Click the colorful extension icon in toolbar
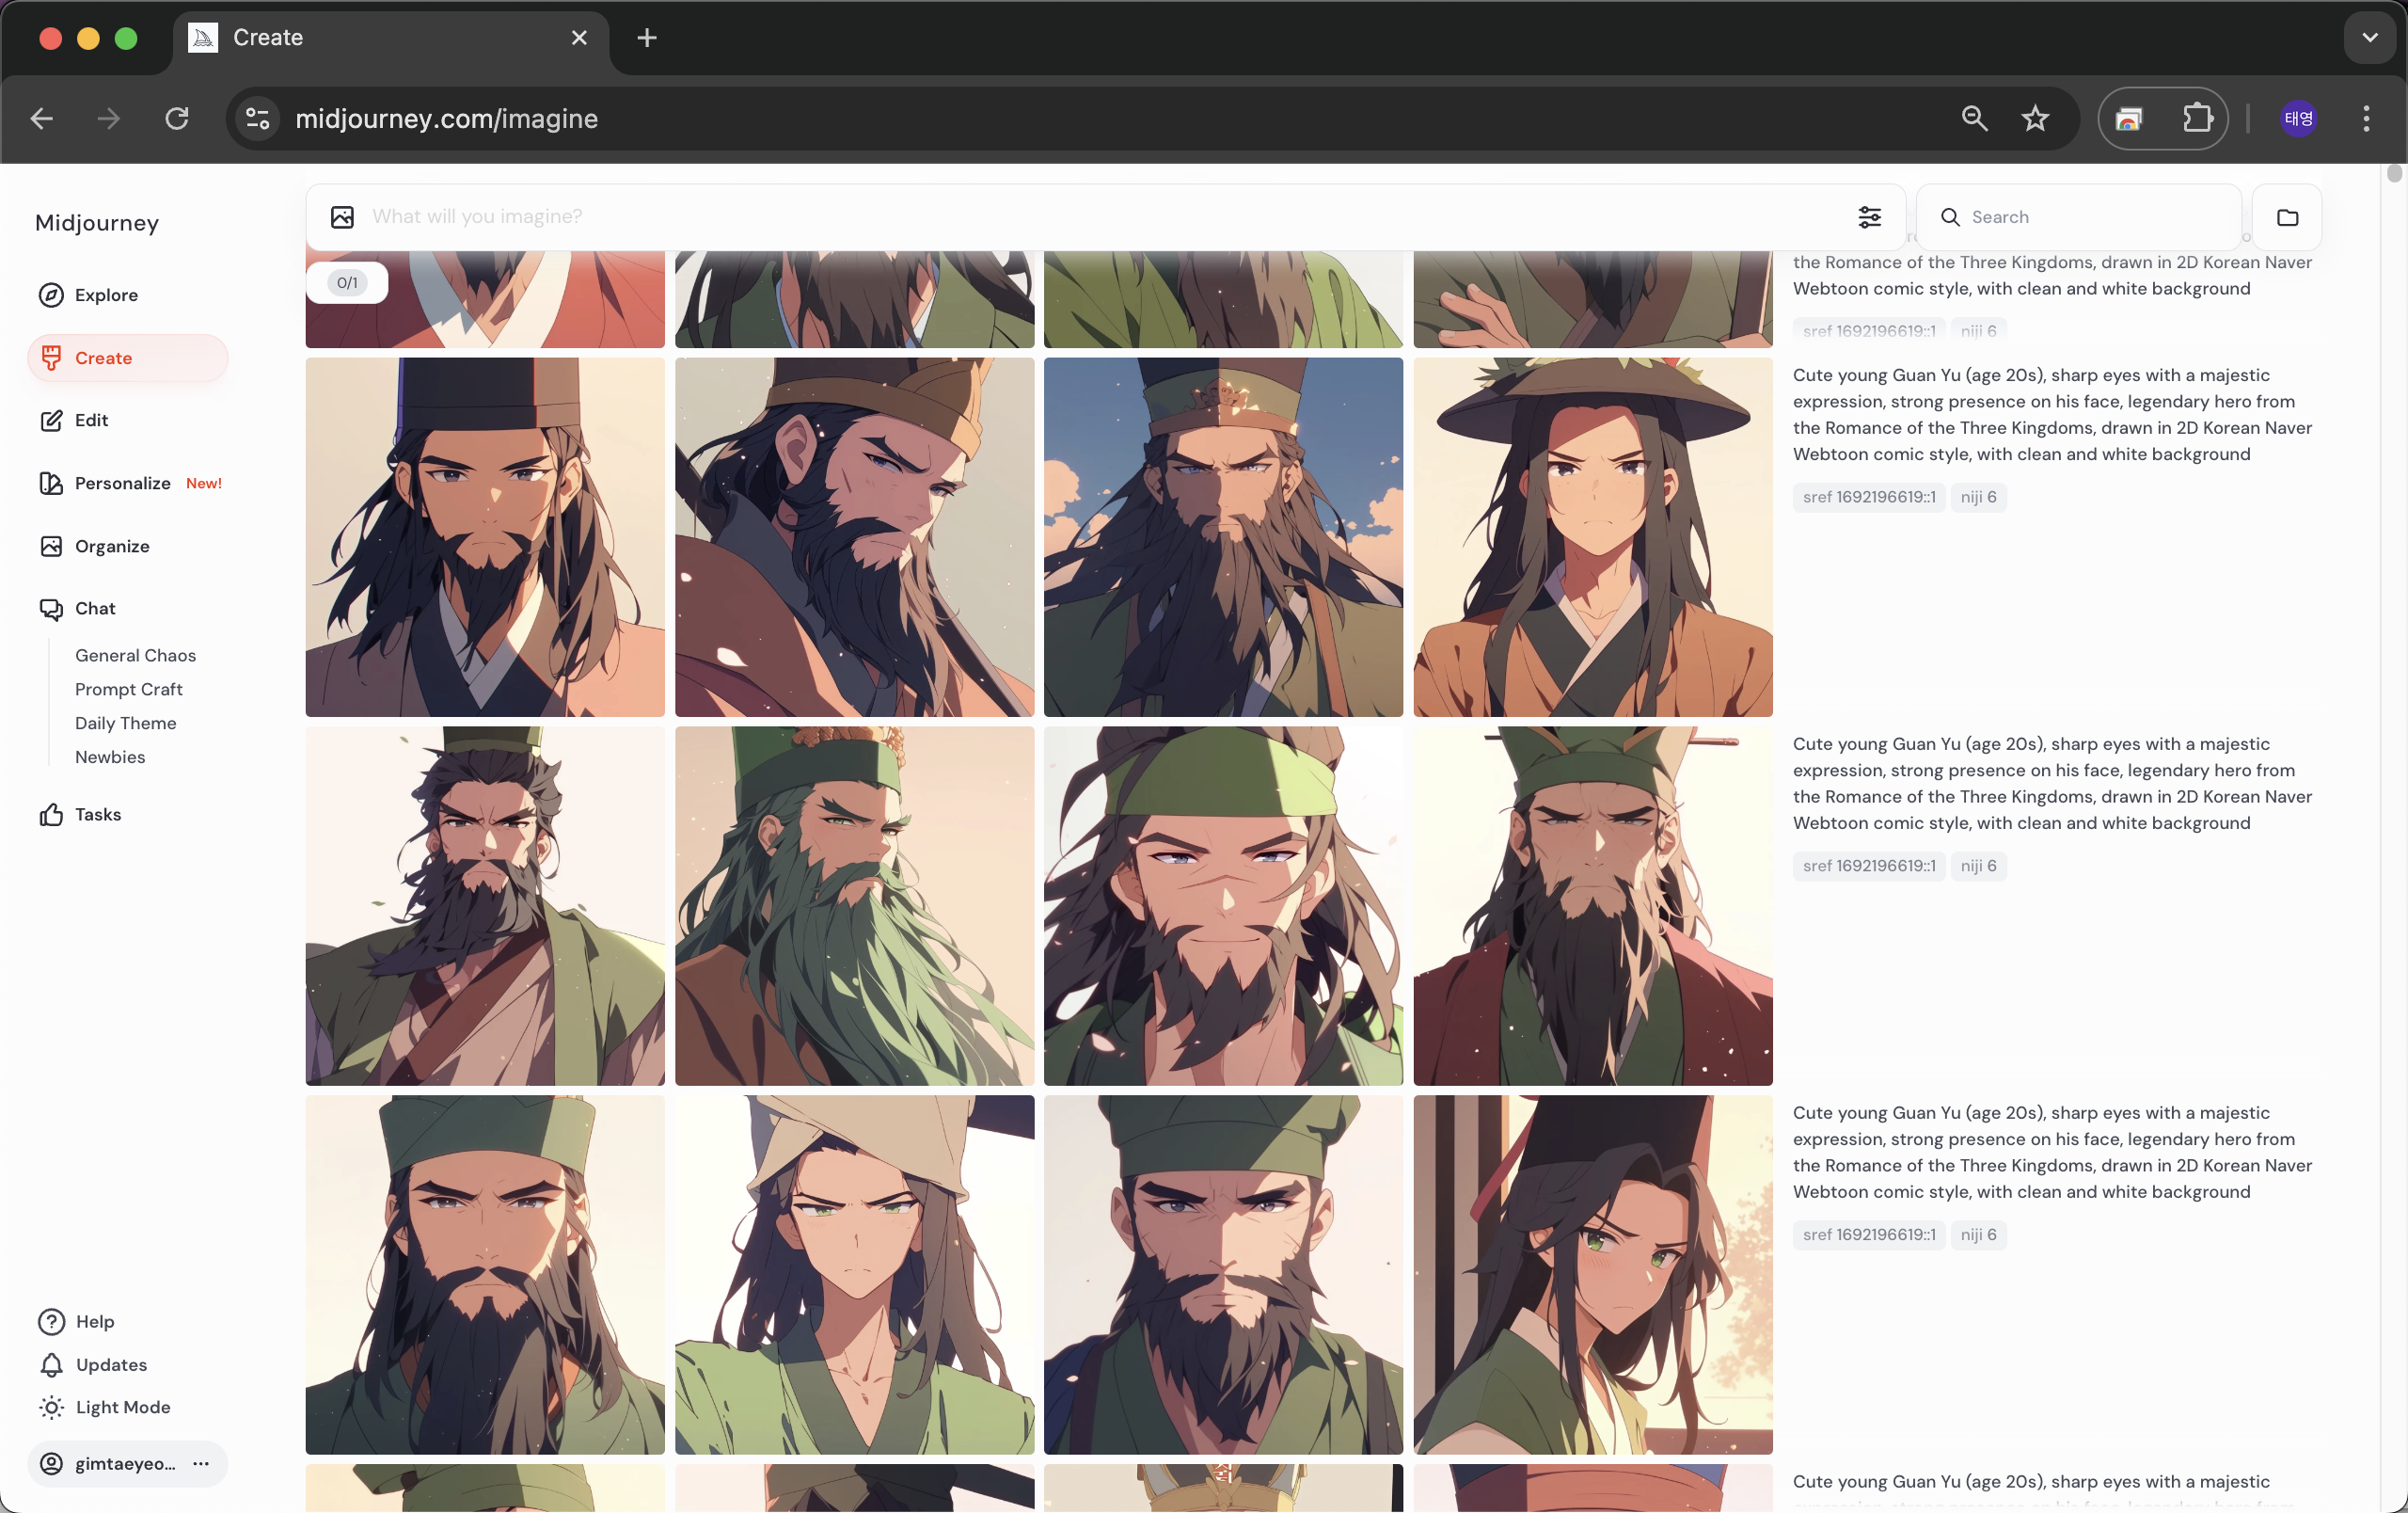The height and width of the screenshot is (1513, 2408). (x=2128, y=118)
